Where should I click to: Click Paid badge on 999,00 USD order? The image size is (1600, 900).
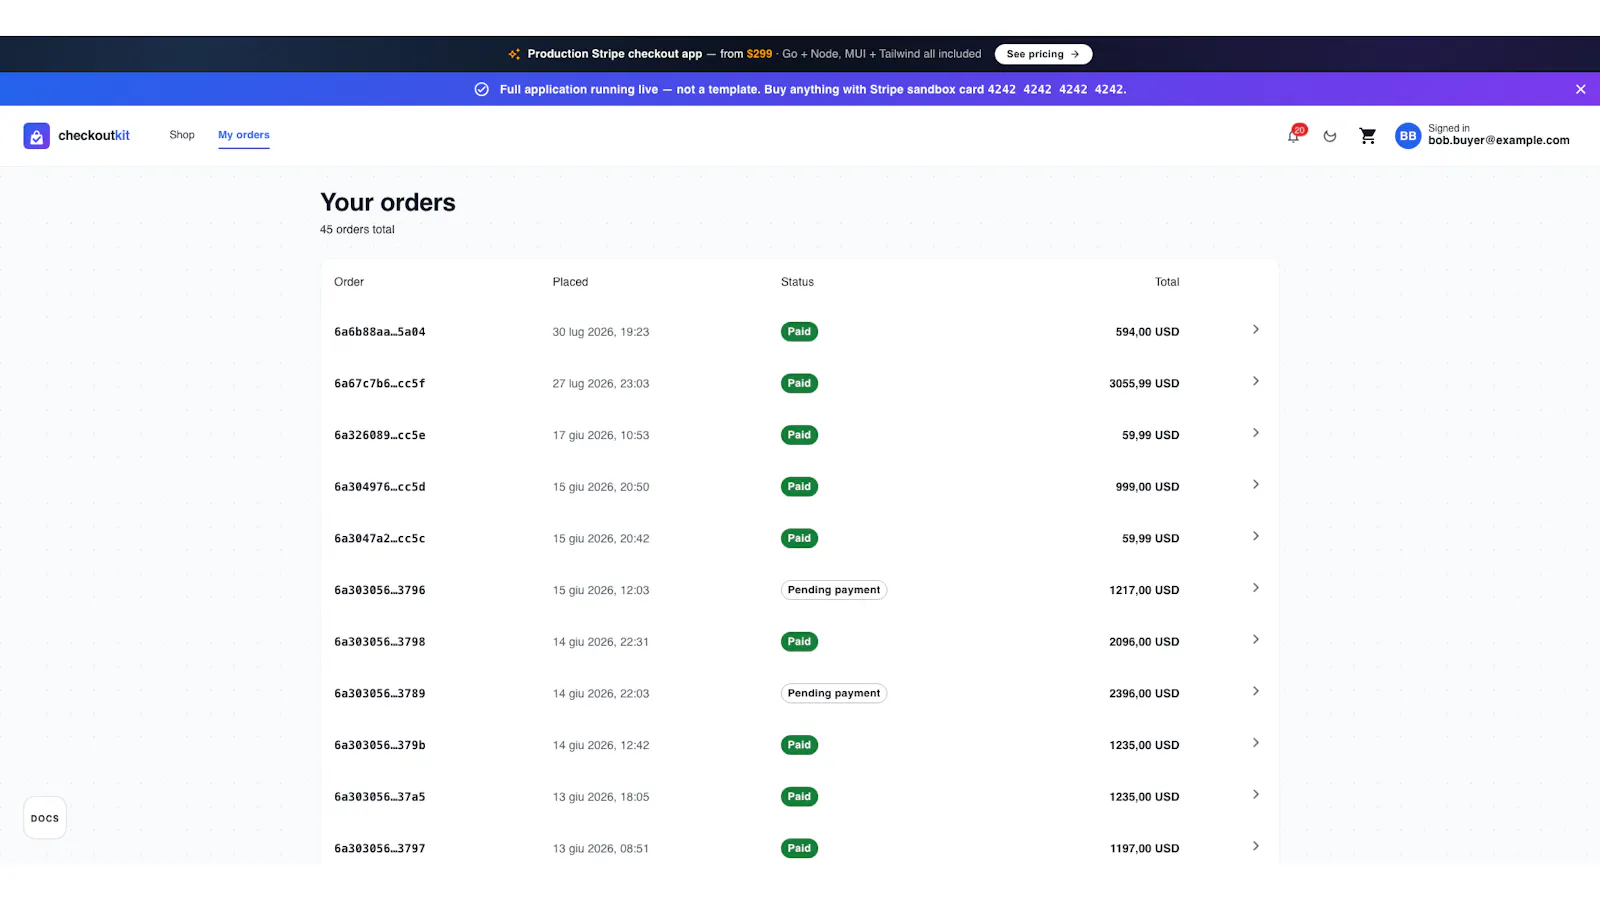799,487
